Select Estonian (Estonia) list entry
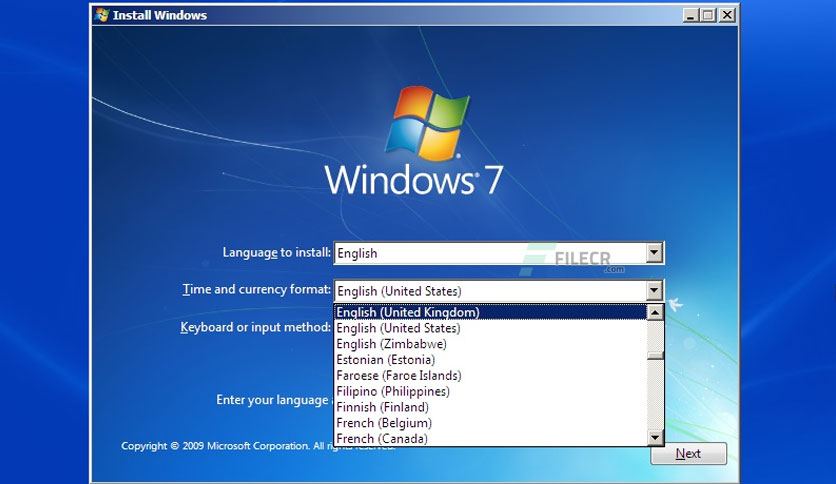836x484 pixels. pos(491,360)
